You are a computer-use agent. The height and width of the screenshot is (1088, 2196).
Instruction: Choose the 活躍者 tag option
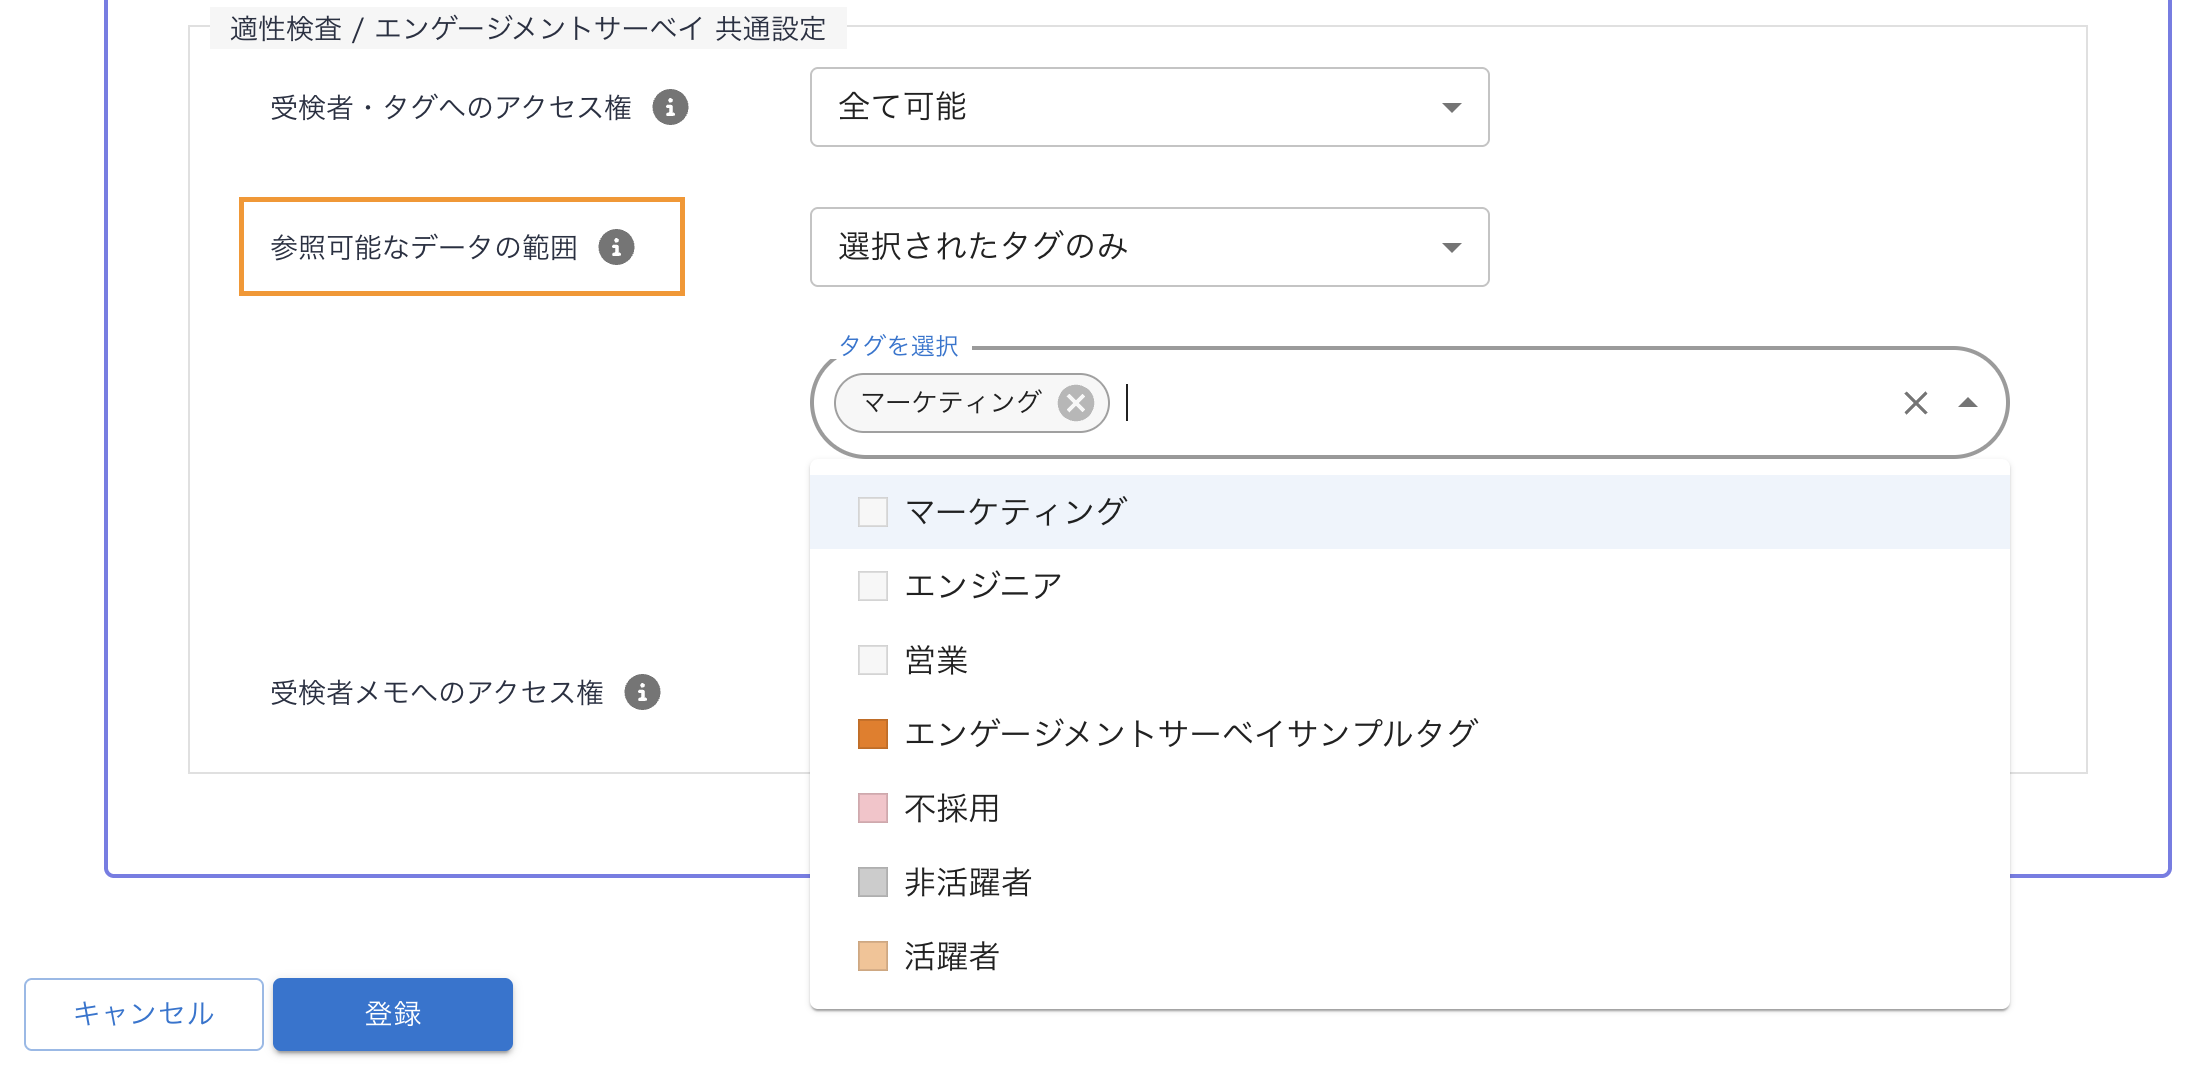951,956
